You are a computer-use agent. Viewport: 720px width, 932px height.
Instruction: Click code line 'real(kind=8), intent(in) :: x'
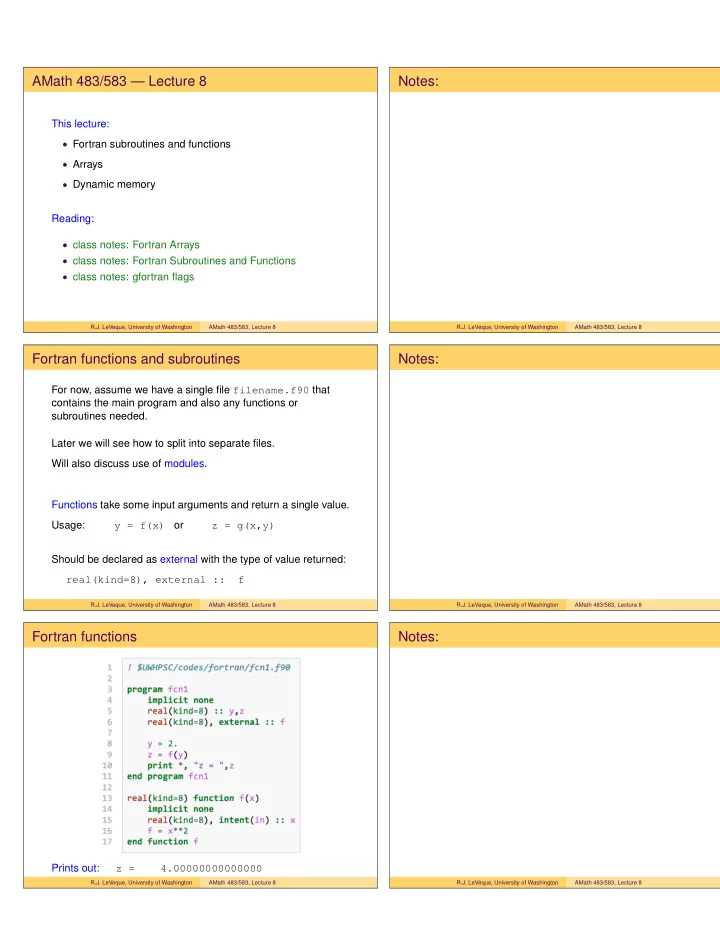pos(221,820)
